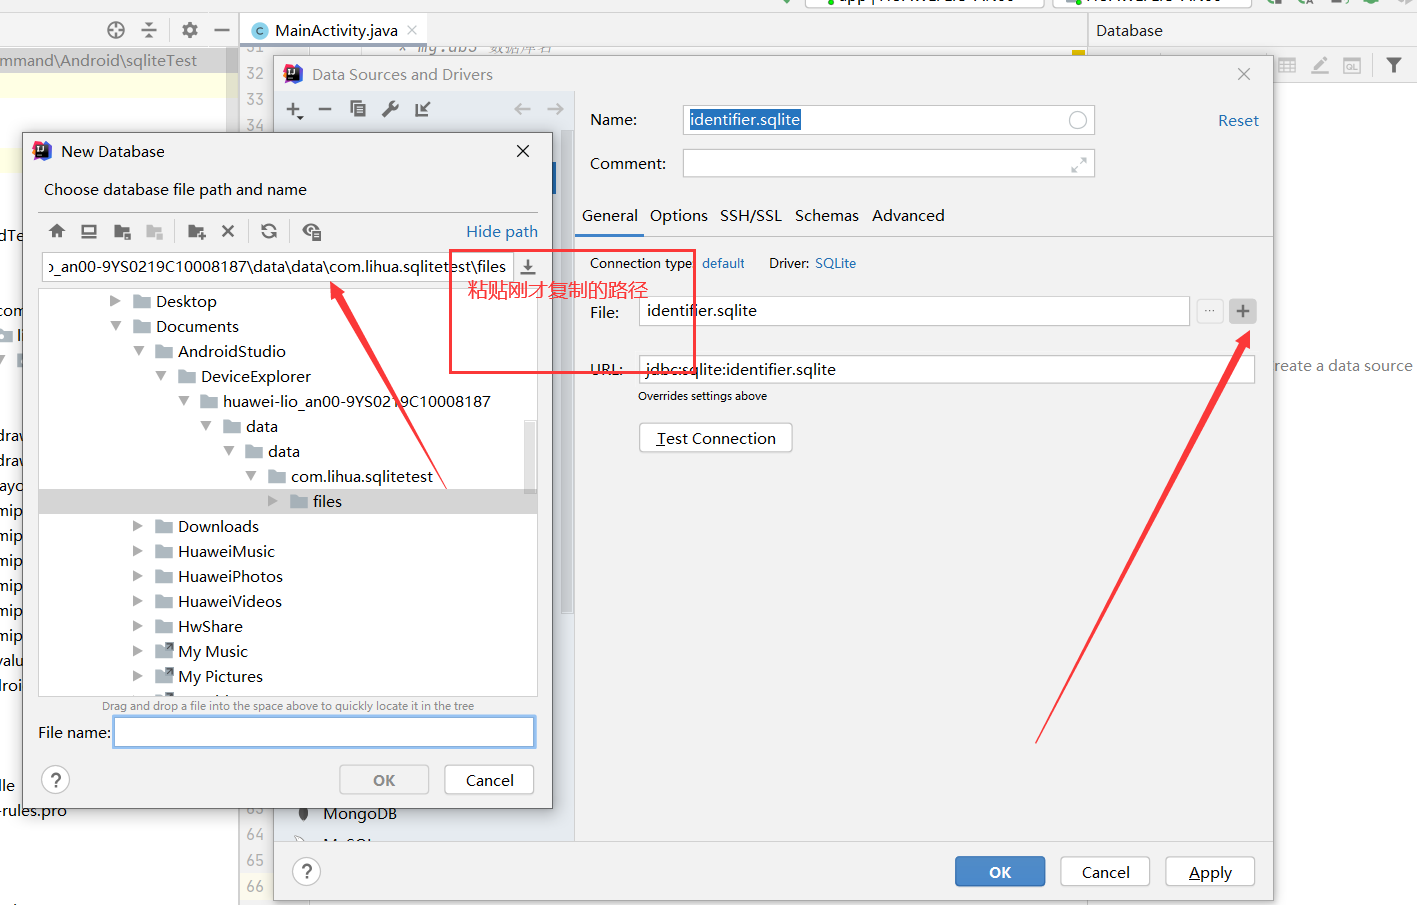Image resolution: width=1417 pixels, height=905 pixels.
Task: Click the help question mark in Data Sources dialog
Action: [x=307, y=872]
